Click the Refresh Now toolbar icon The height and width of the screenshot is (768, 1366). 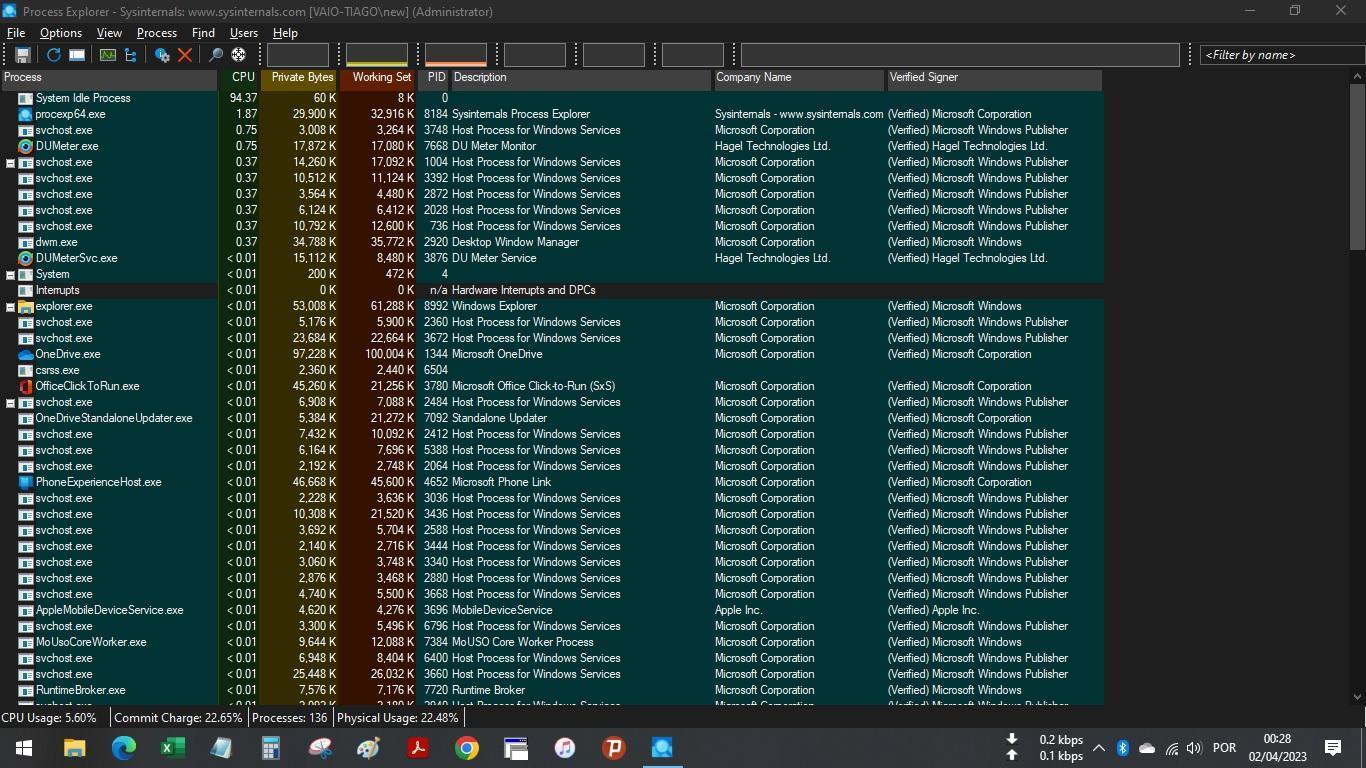coord(54,55)
